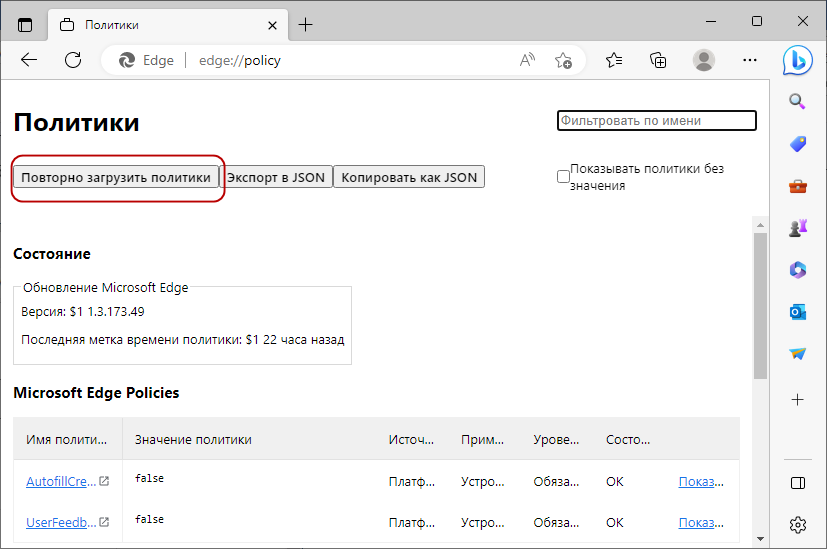Close the Политики tab
Image resolution: width=827 pixels, height=549 pixels.
(x=272, y=25)
